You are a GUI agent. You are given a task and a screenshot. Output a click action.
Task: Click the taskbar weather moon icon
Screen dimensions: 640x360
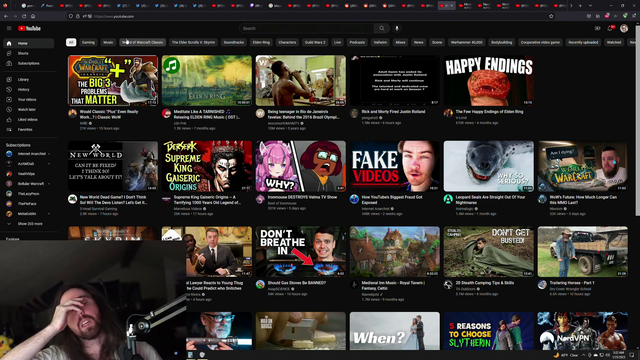[x=556, y=355]
